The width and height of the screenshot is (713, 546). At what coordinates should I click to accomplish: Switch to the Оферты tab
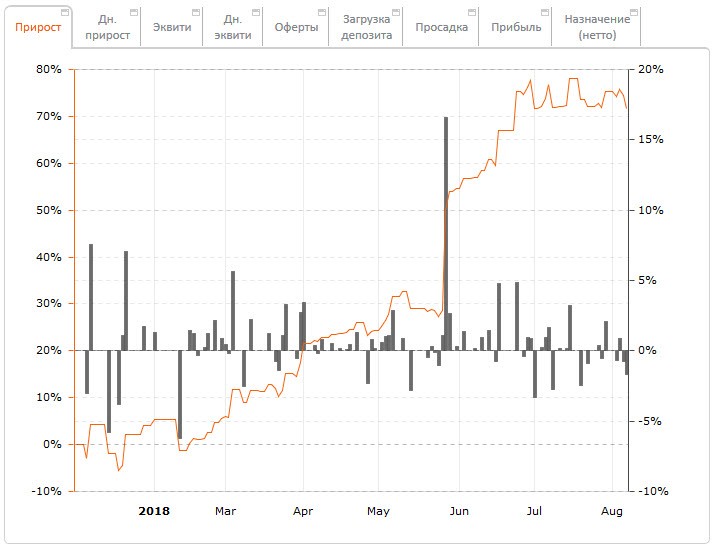[296, 27]
